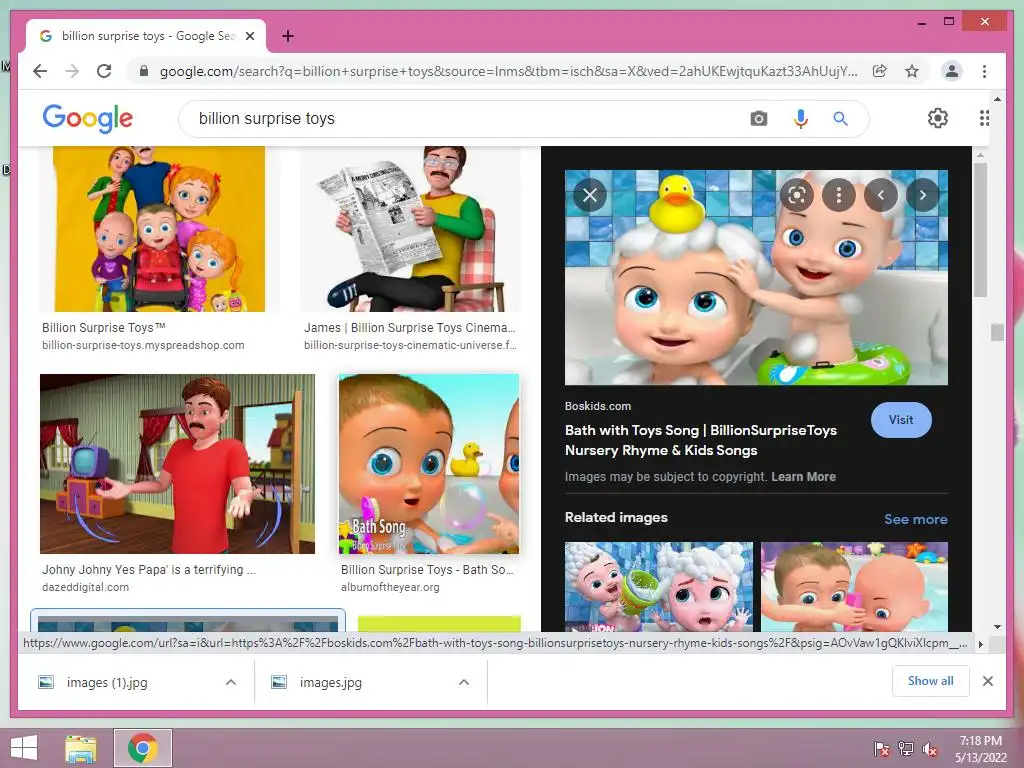Click the page scroll down arrow
1024x768 pixels.
click(x=997, y=627)
